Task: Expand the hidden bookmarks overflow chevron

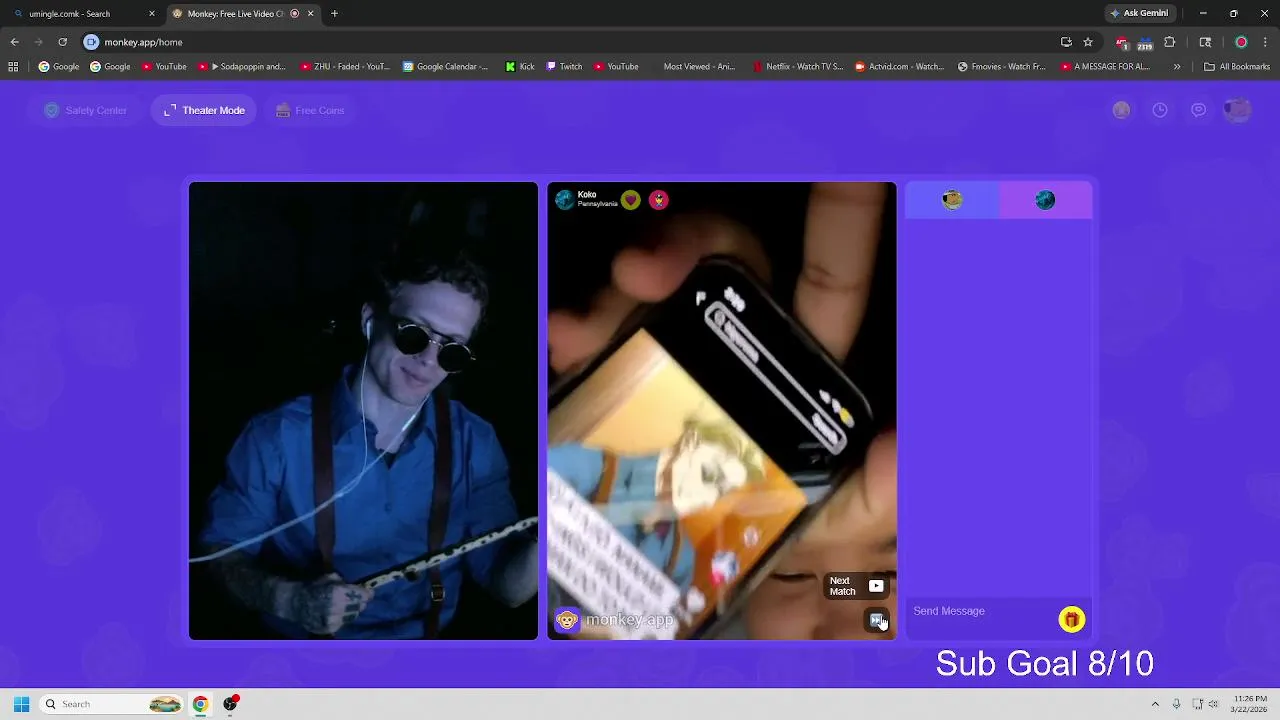Action: coord(1177,67)
